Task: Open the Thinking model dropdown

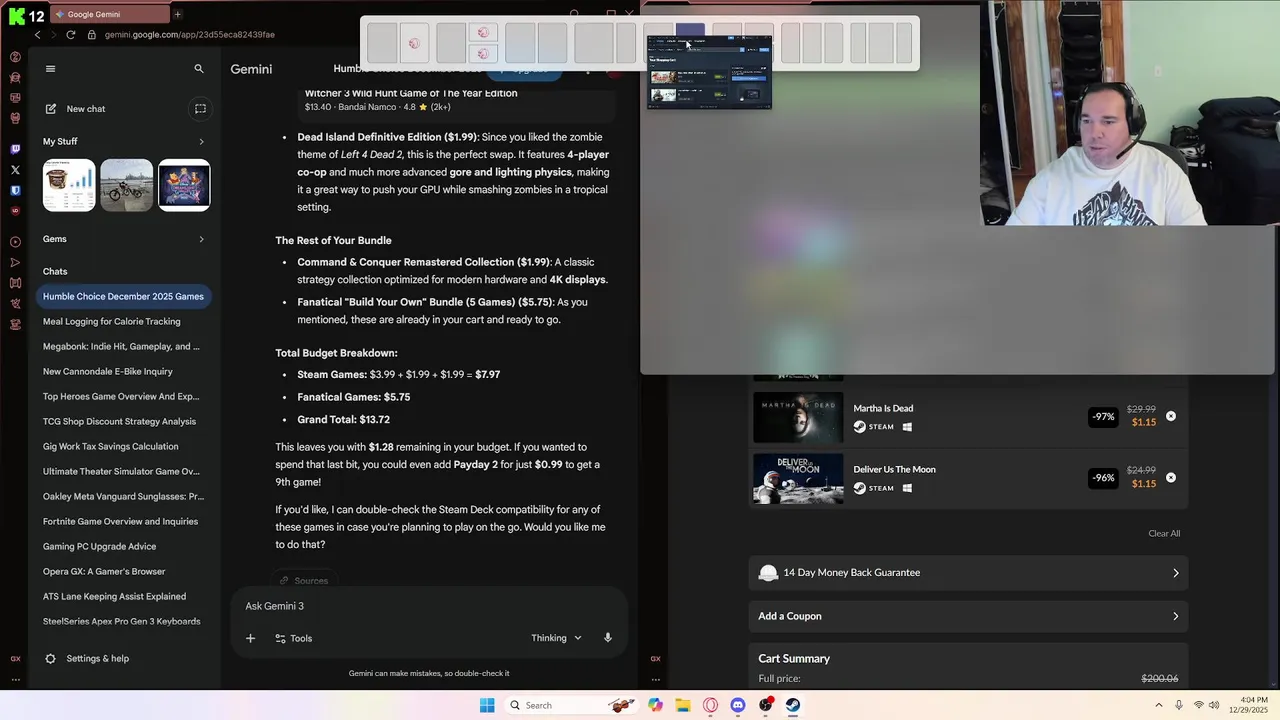Action: pos(556,638)
